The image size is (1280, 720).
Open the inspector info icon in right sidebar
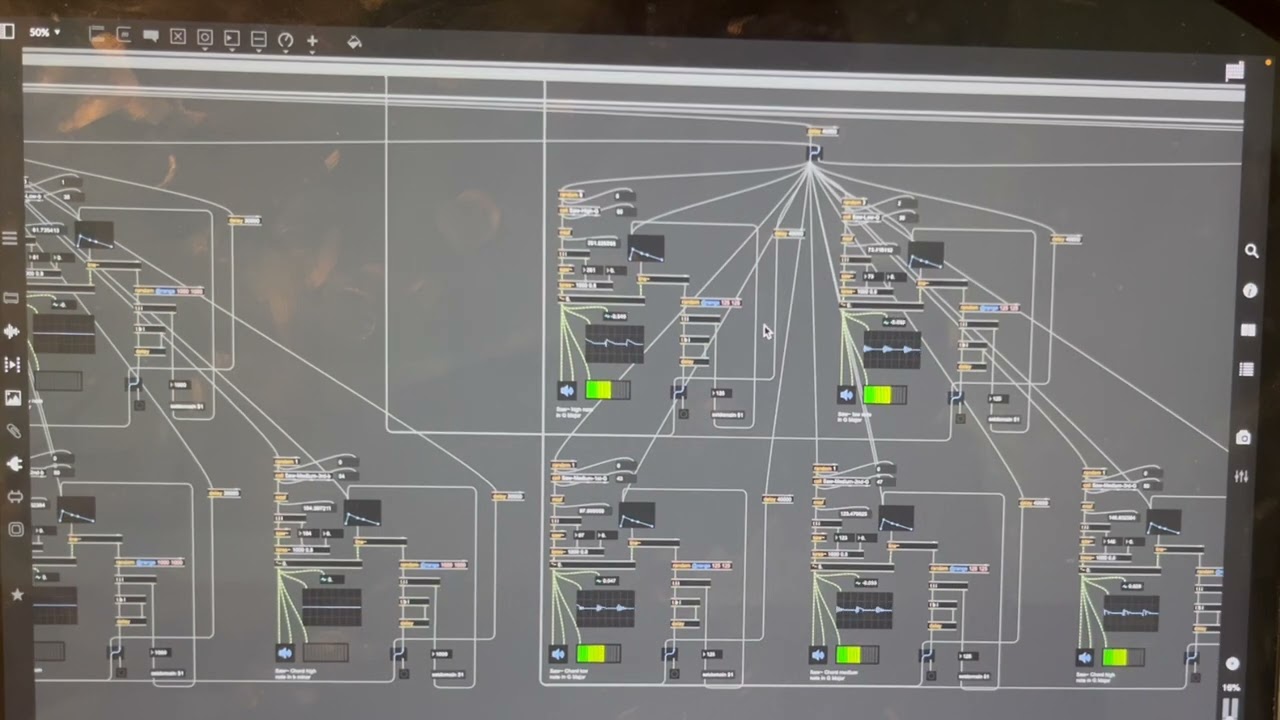(x=1250, y=291)
